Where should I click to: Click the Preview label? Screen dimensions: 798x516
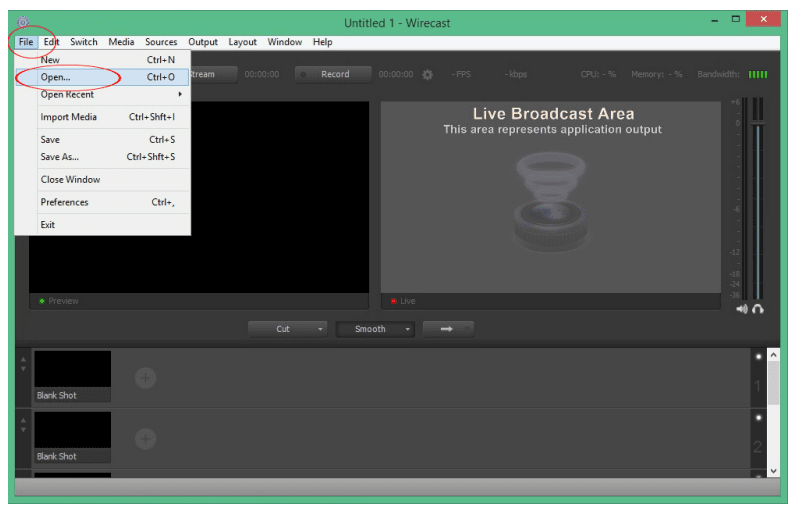[x=63, y=301]
